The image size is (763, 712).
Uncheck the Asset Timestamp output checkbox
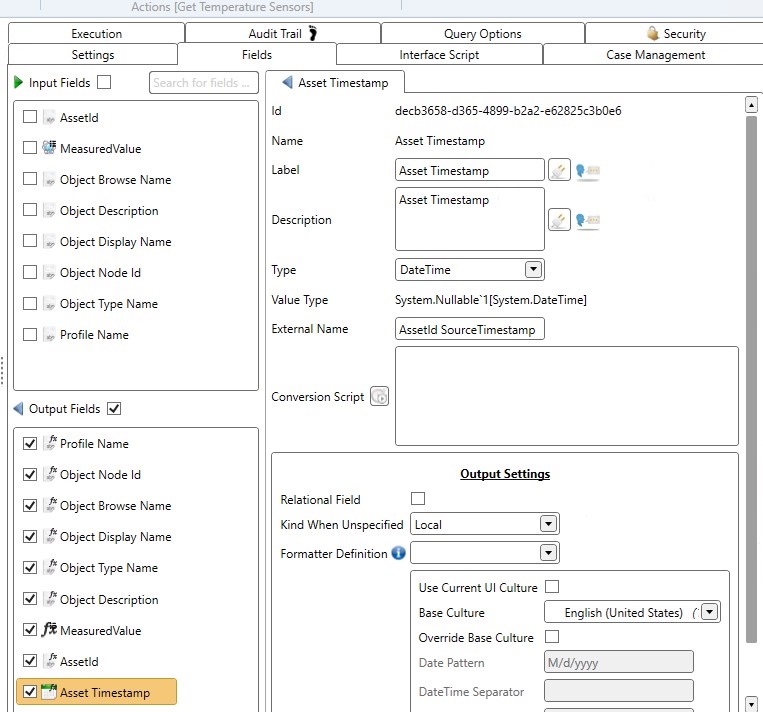(x=30, y=692)
